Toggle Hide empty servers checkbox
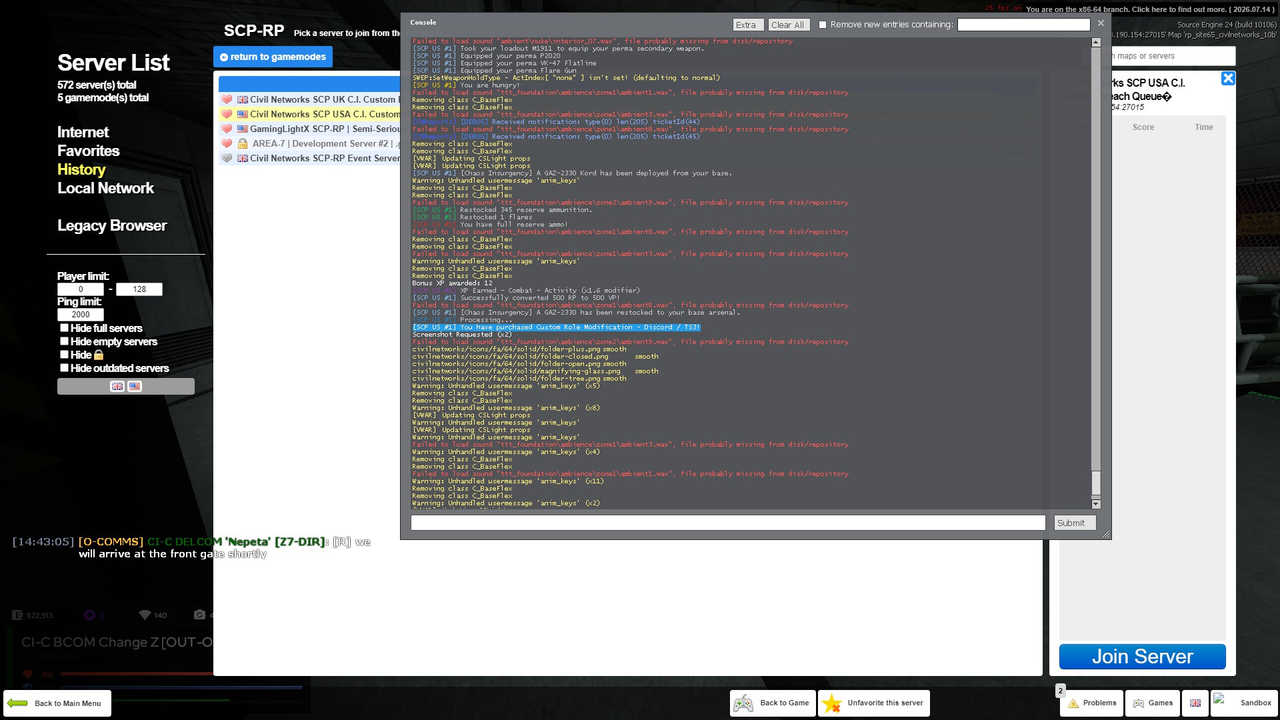 64,342
